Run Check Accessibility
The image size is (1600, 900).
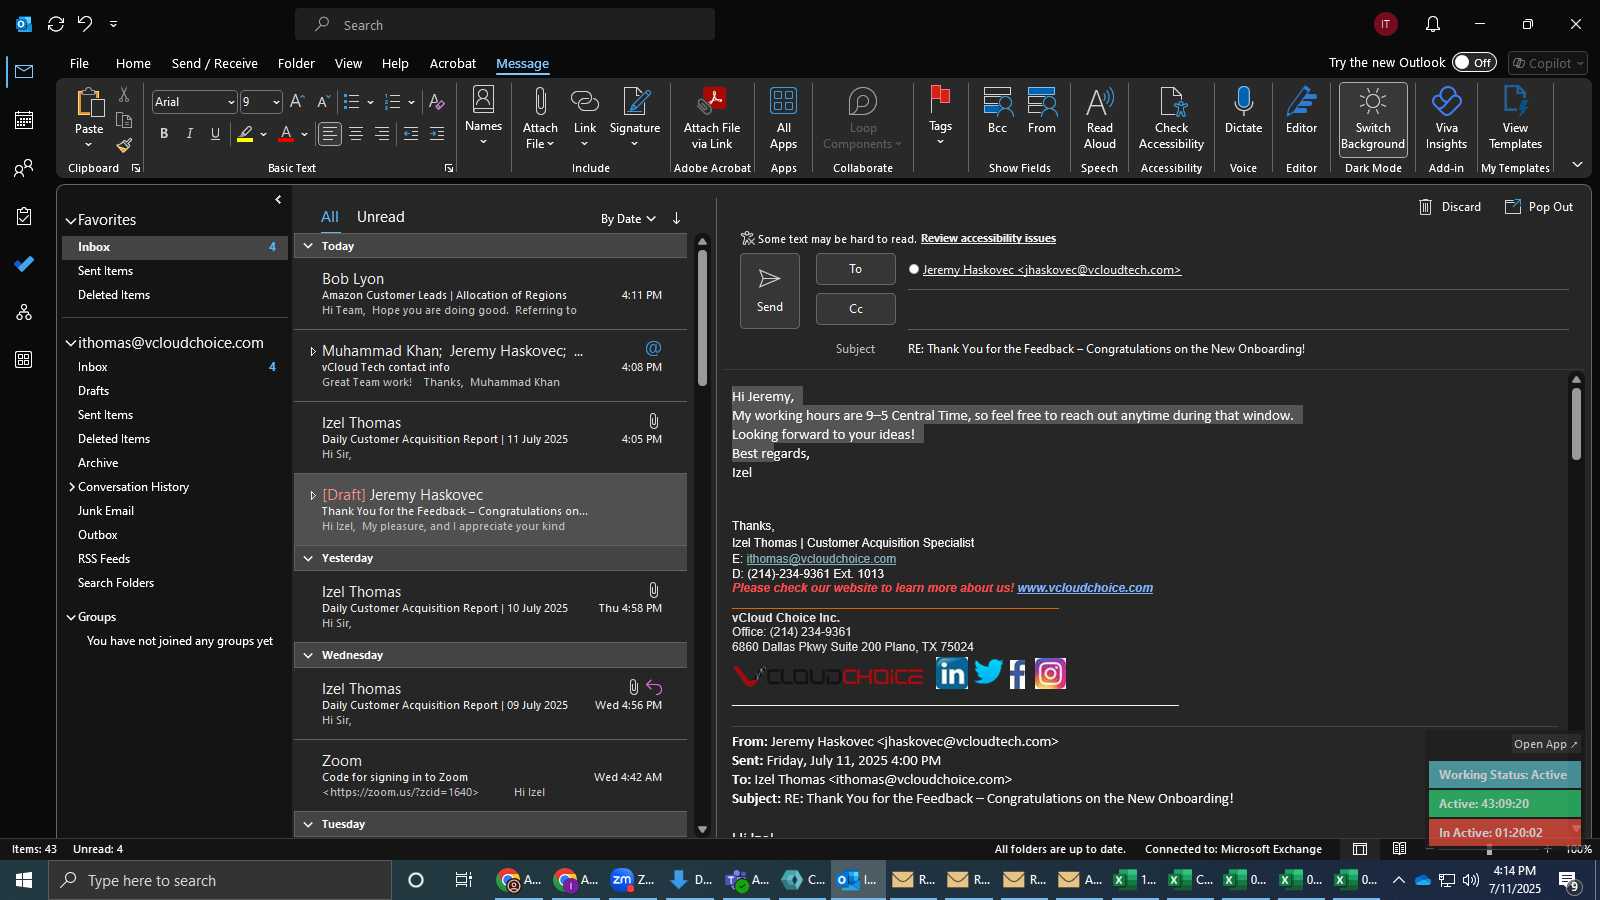click(x=1171, y=118)
